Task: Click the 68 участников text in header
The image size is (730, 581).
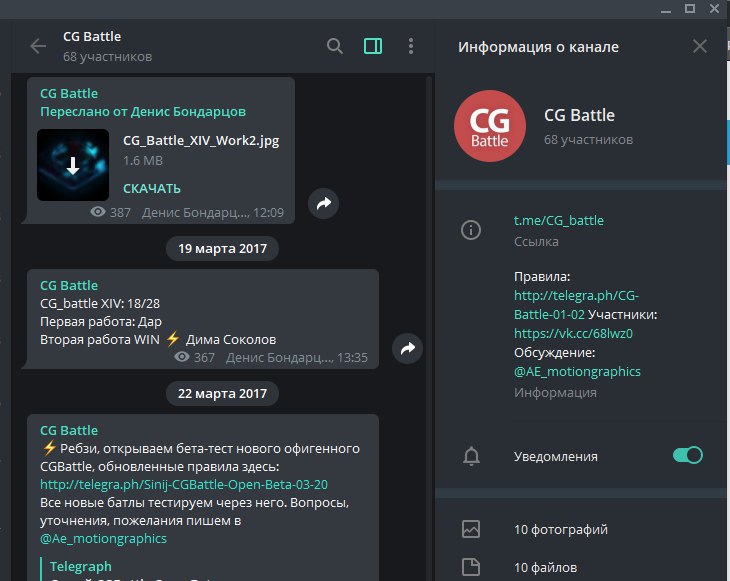Action: [108, 57]
